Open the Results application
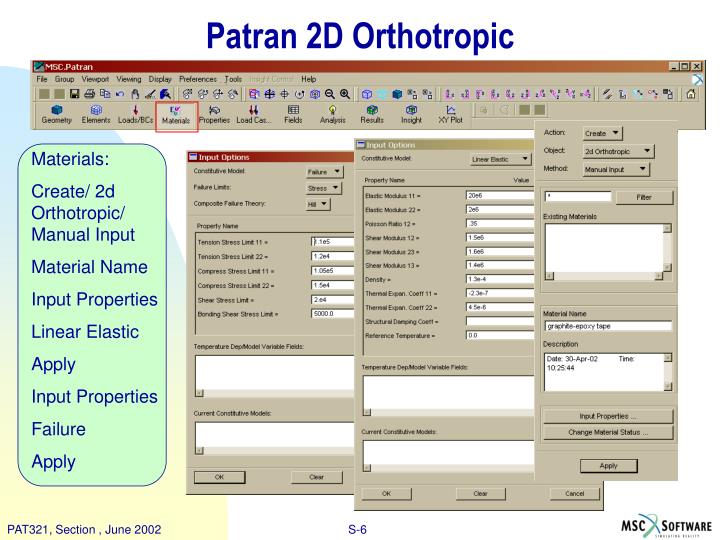The height and width of the screenshot is (540, 720). [x=372, y=114]
